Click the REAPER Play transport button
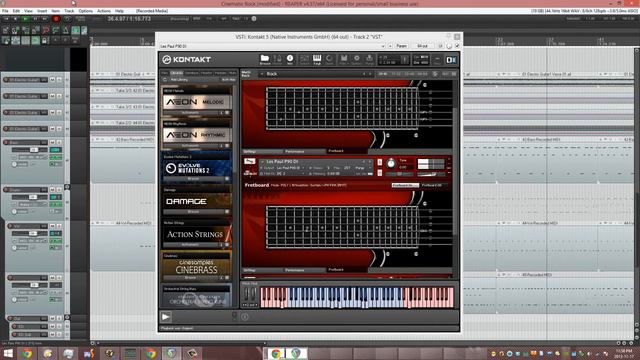 click(25, 19)
